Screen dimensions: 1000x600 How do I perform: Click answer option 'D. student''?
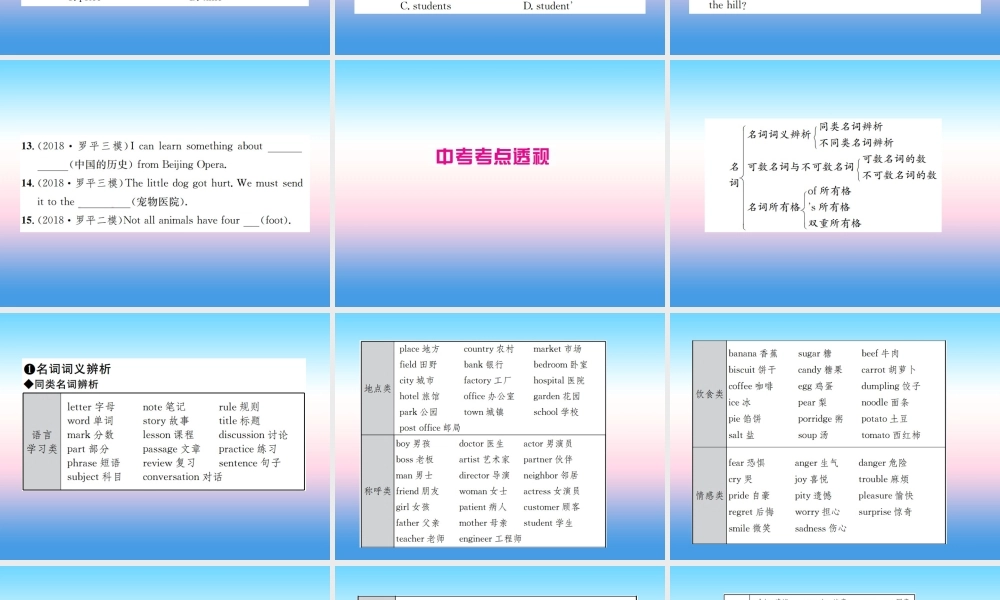click(x=547, y=6)
